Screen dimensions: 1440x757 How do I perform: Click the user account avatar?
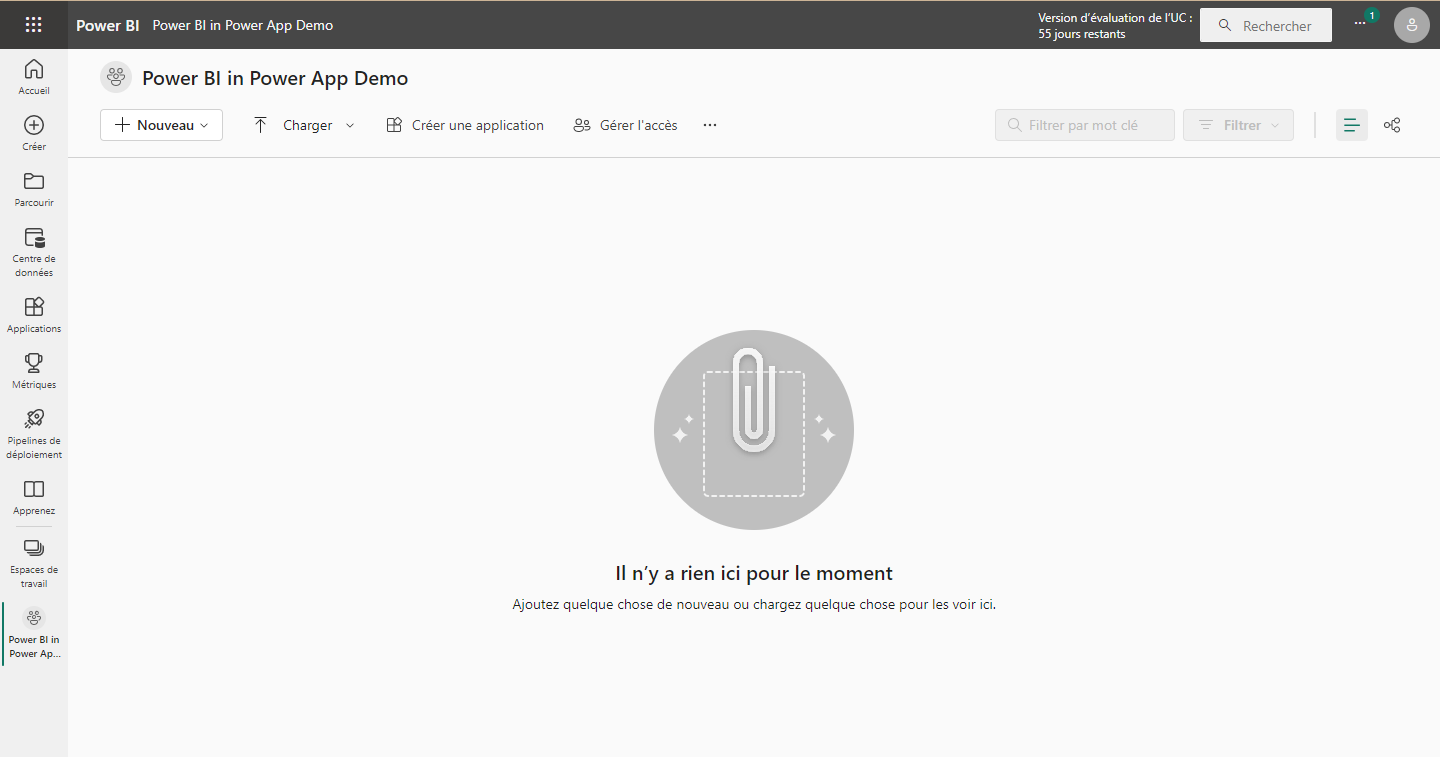(1411, 25)
